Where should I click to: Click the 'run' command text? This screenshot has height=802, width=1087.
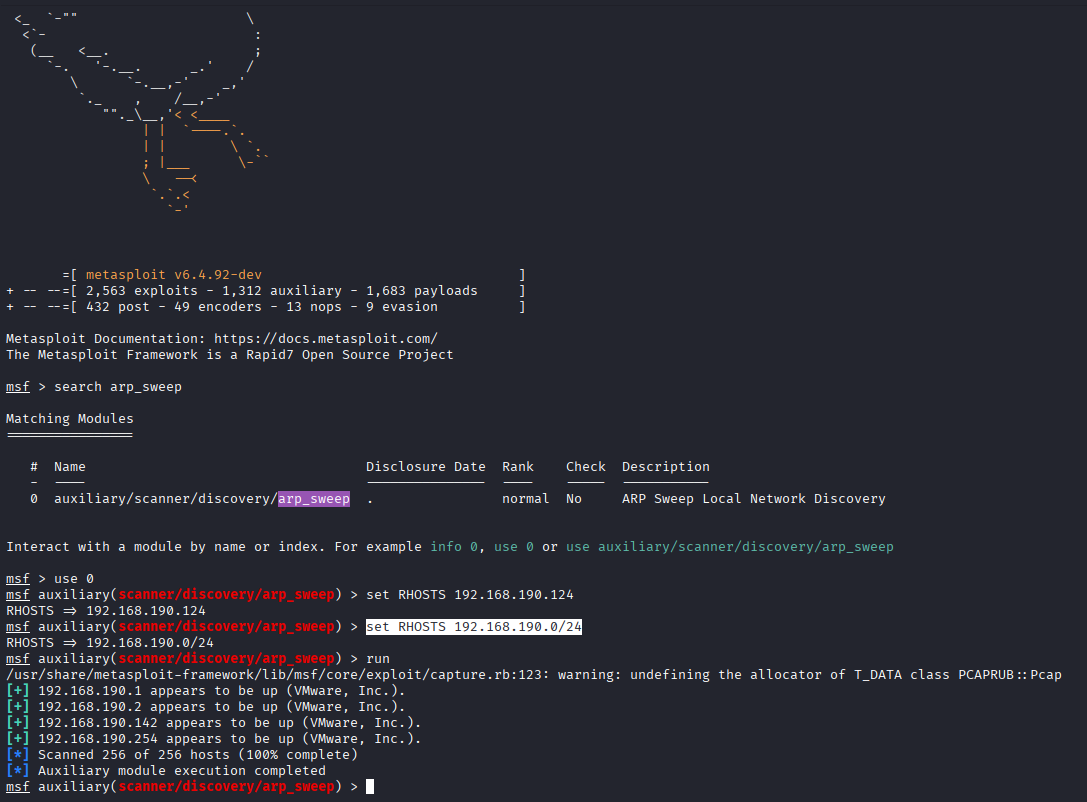pyautogui.click(x=378, y=659)
